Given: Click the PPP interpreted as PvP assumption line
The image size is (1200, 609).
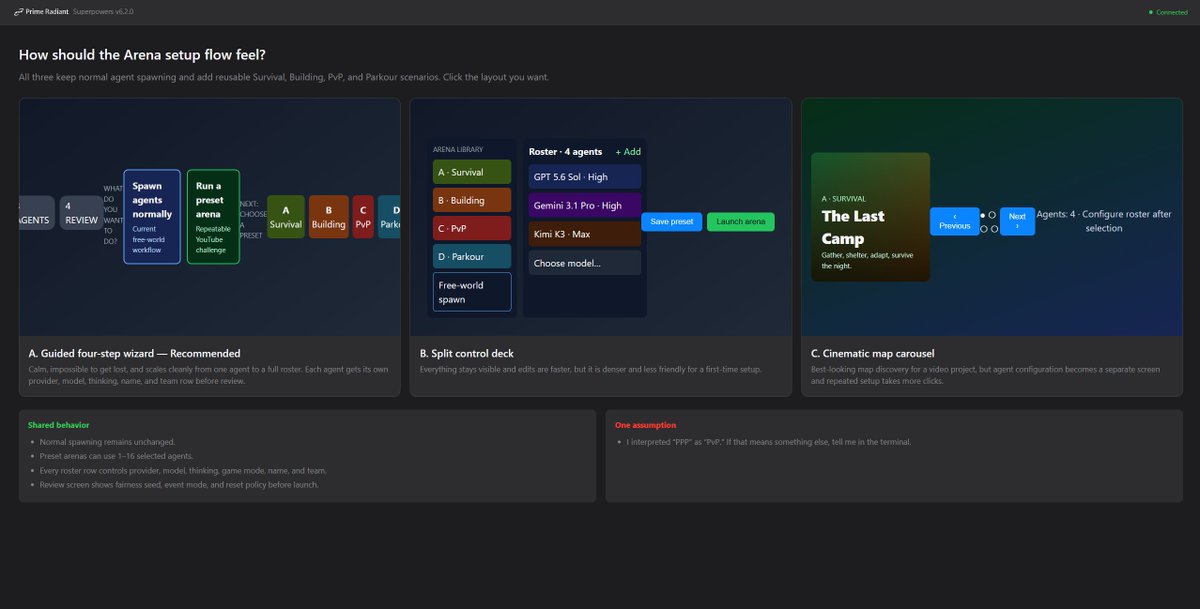Looking at the screenshot, I should [x=768, y=441].
